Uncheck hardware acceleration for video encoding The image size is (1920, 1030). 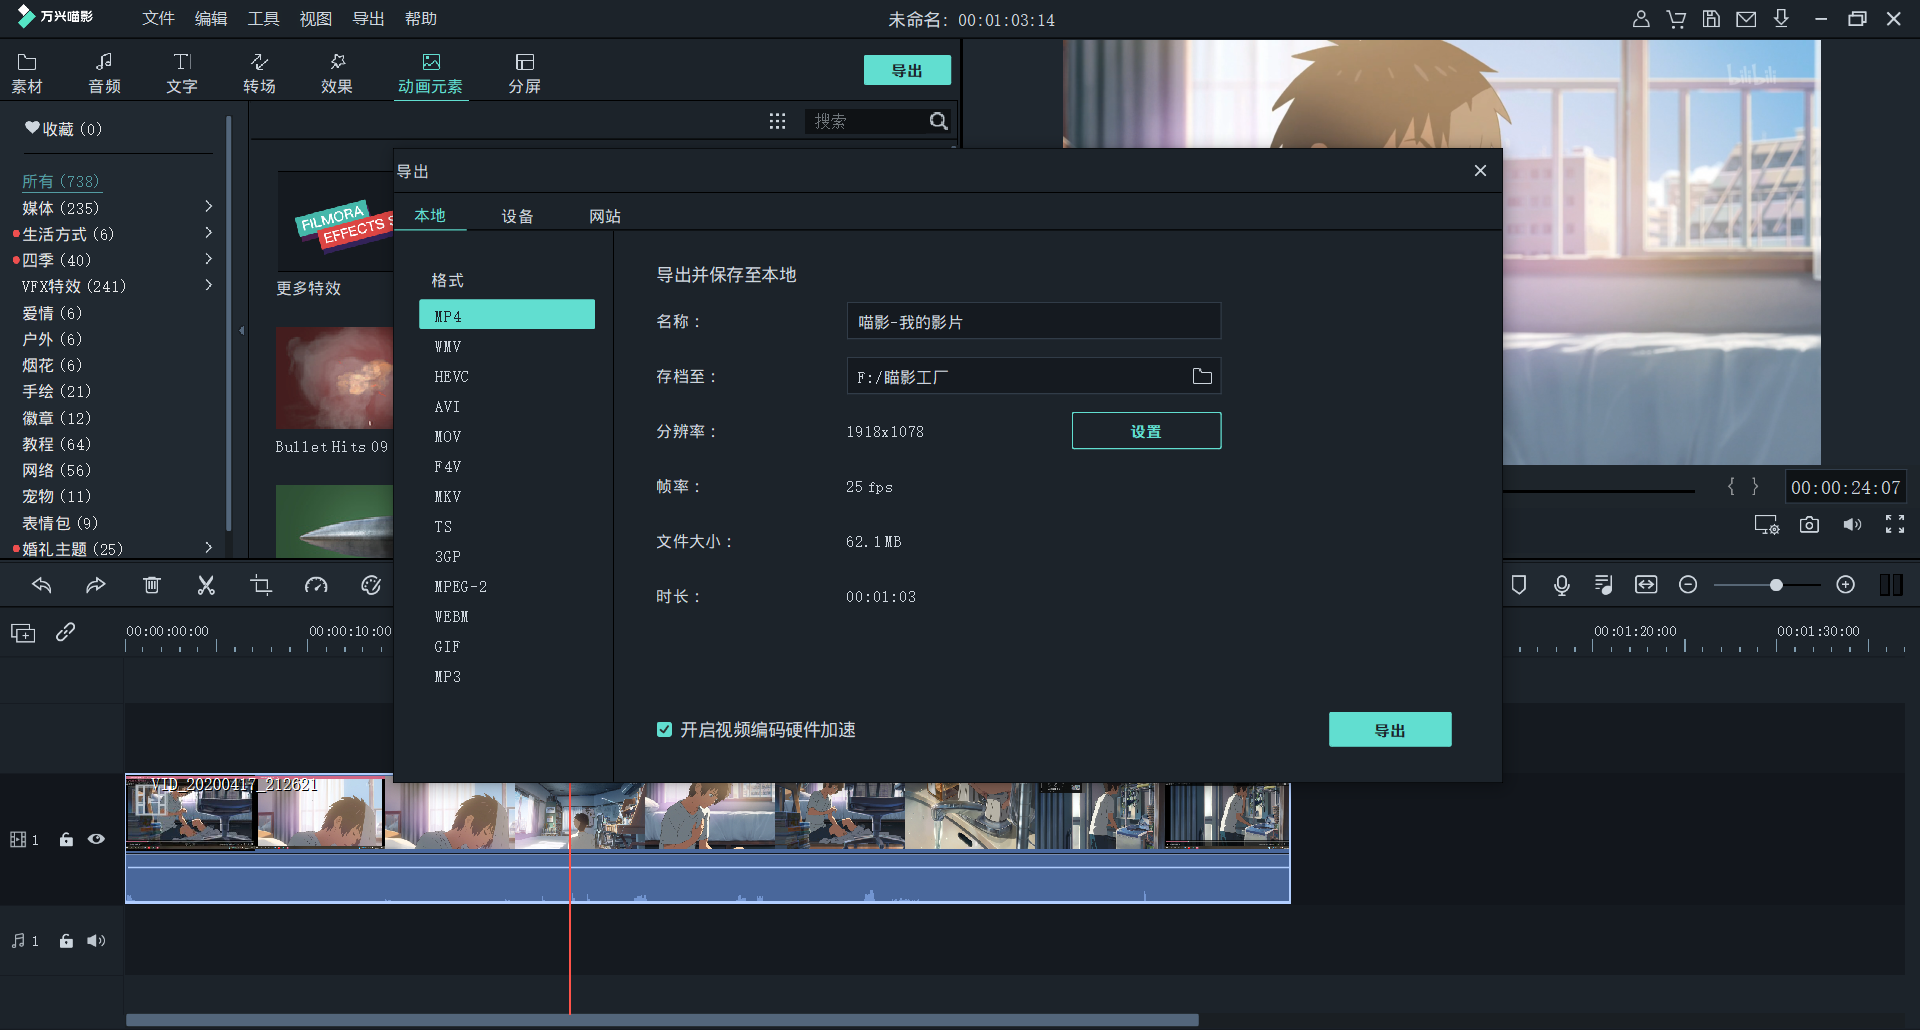(x=664, y=730)
